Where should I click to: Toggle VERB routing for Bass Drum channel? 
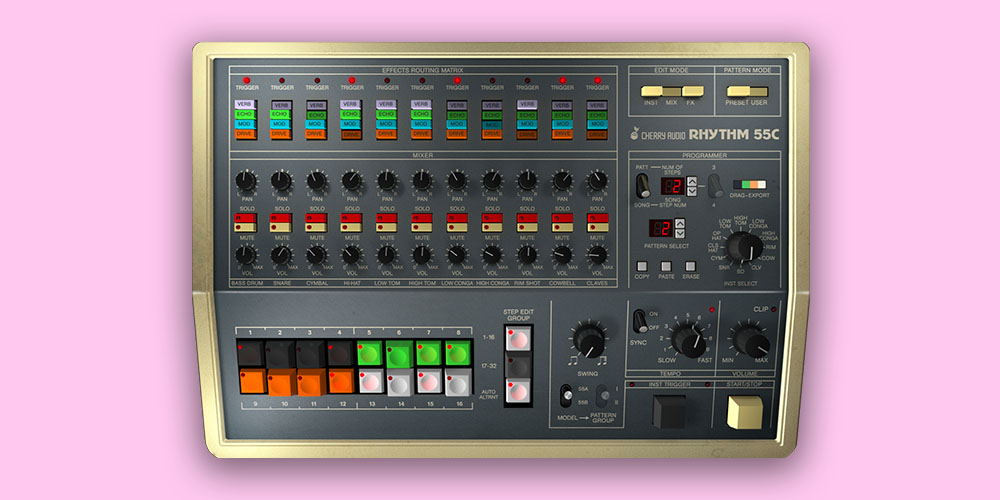pyautogui.click(x=246, y=105)
